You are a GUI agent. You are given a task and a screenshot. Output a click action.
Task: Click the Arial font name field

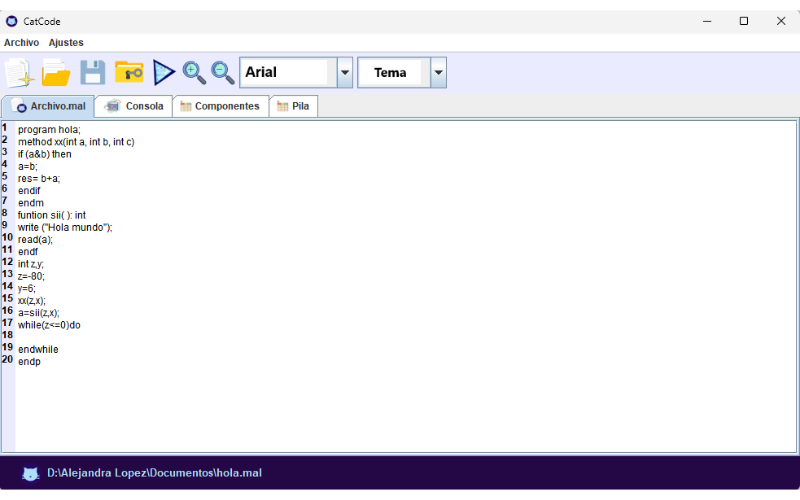(x=284, y=72)
